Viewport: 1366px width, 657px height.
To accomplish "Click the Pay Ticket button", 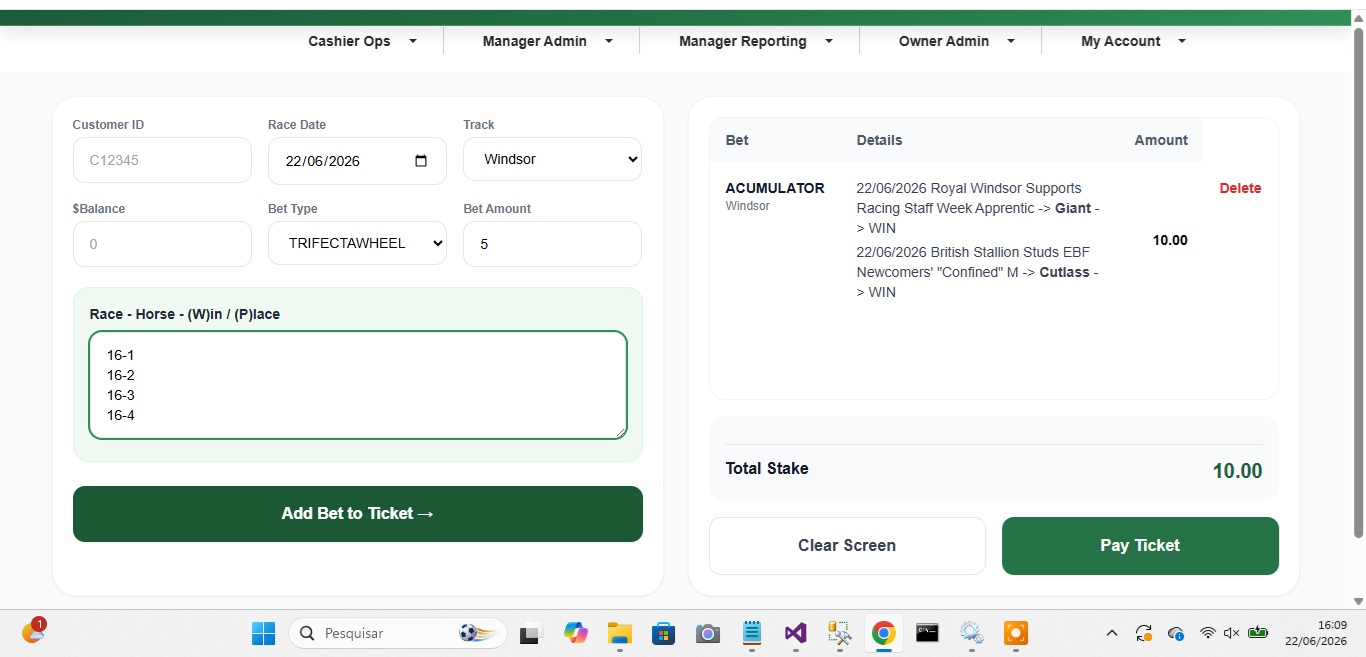I will [1140, 546].
